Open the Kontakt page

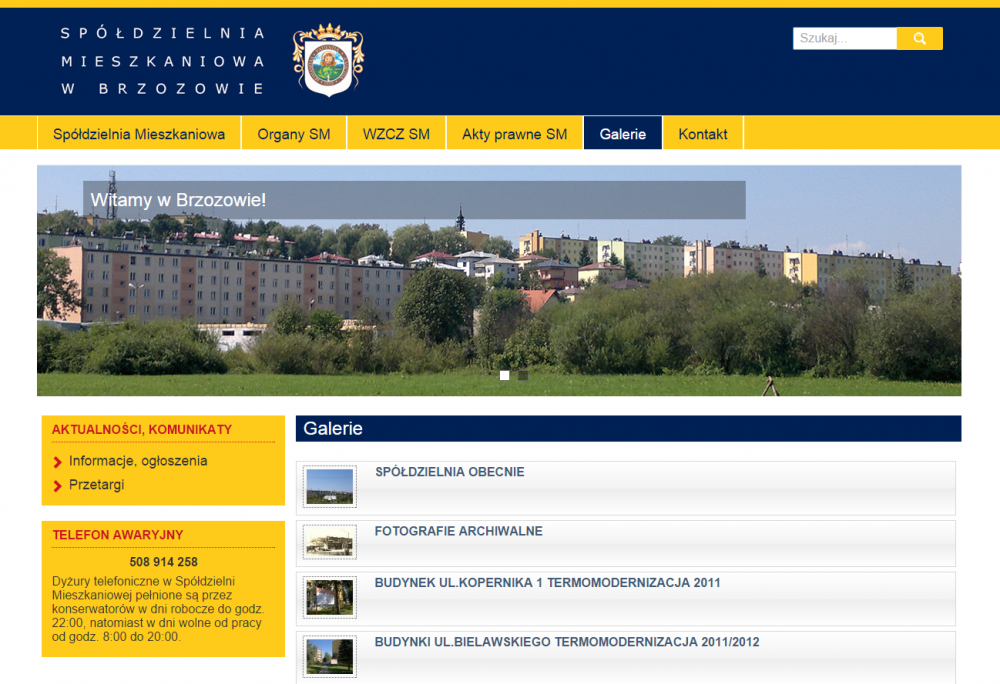tap(703, 134)
